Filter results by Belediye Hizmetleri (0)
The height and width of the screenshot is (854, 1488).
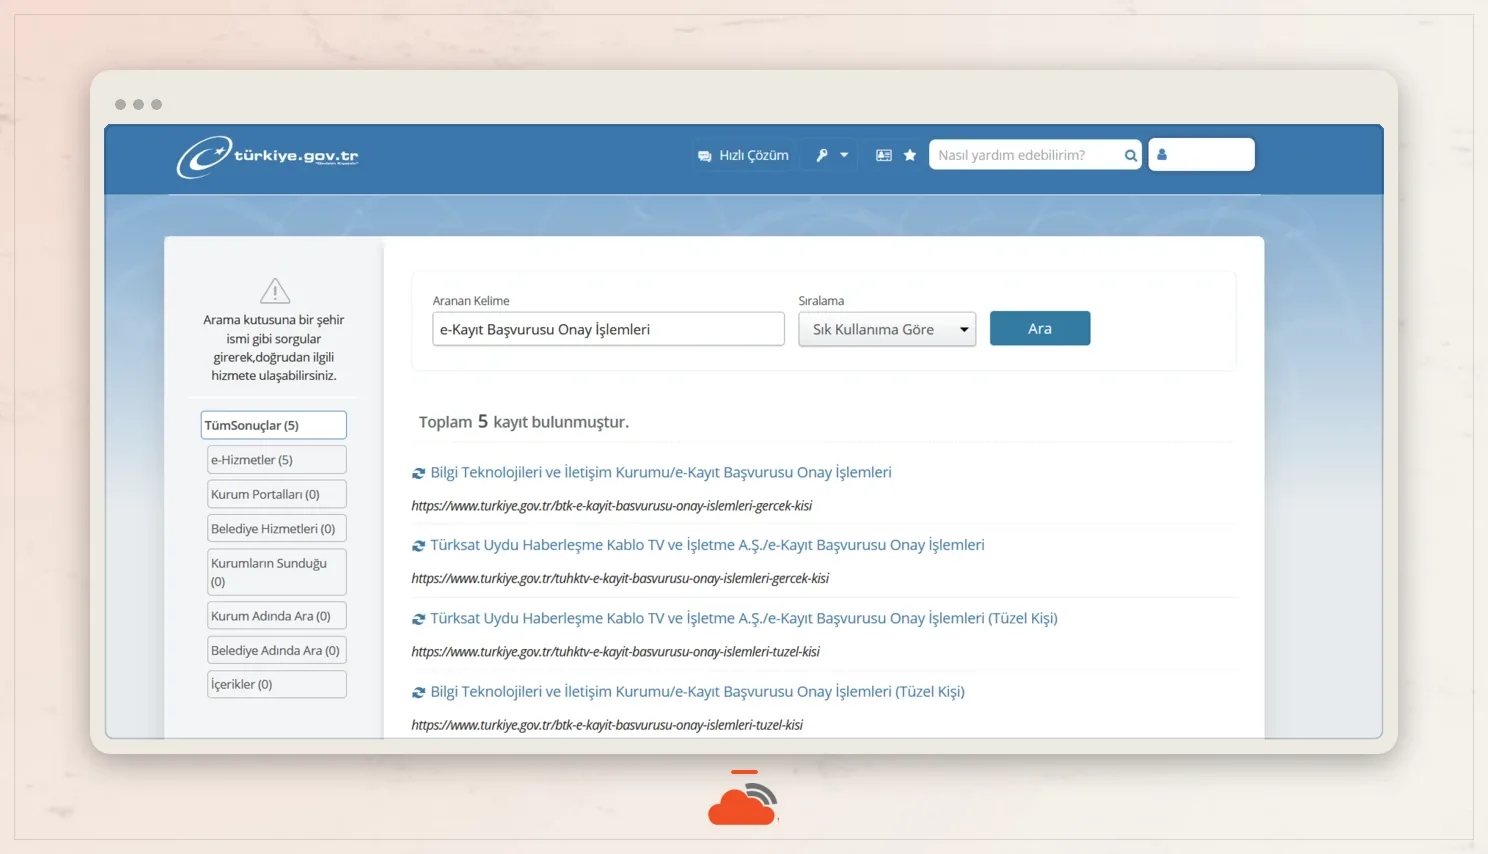click(x=277, y=528)
